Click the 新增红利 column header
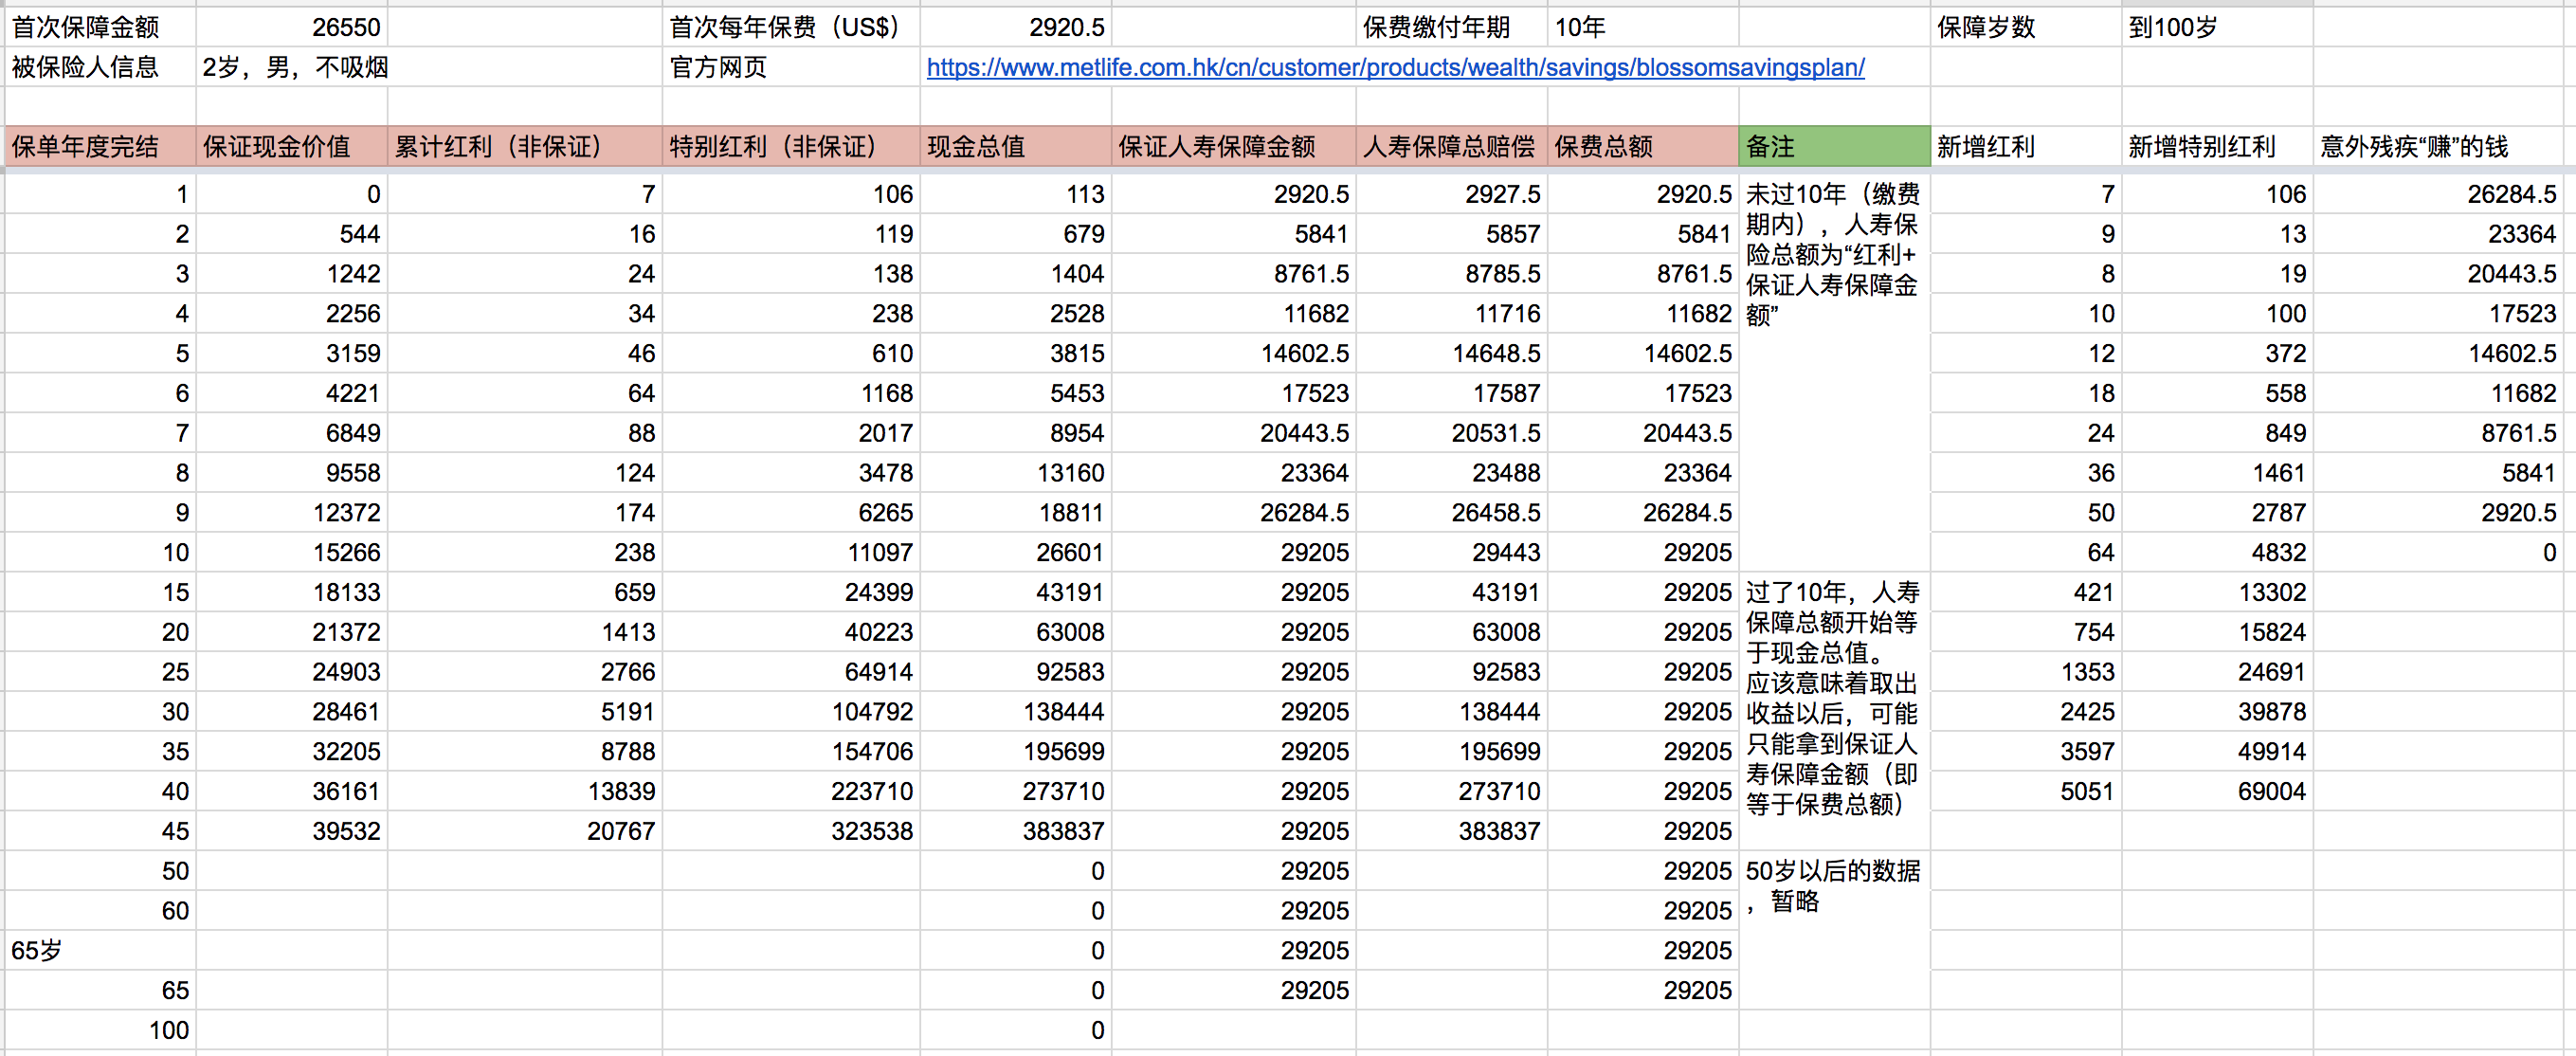This screenshot has height=1056, width=2576. point(2024,147)
